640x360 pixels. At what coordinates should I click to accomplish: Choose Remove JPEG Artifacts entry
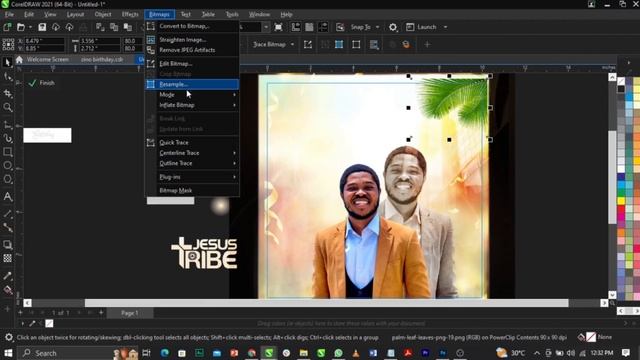coord(192,50)
